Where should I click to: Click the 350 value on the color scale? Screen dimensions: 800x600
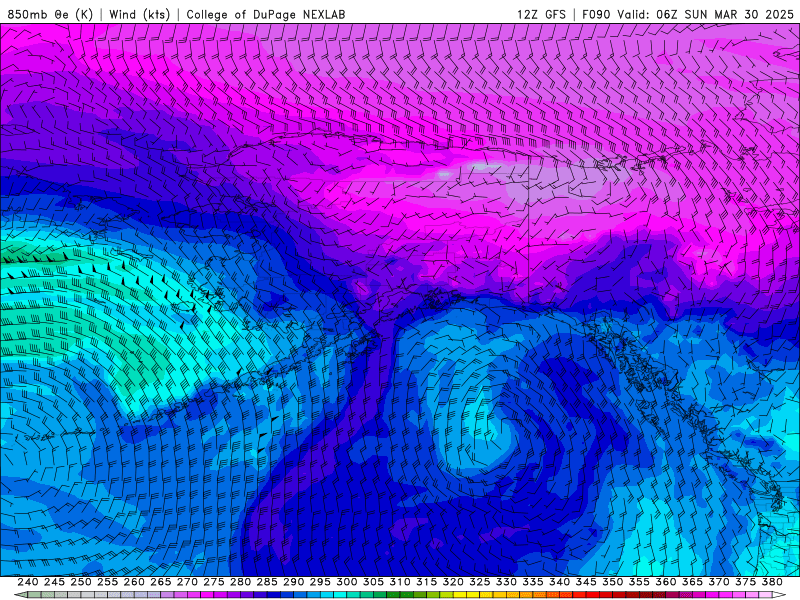[612, 582]
